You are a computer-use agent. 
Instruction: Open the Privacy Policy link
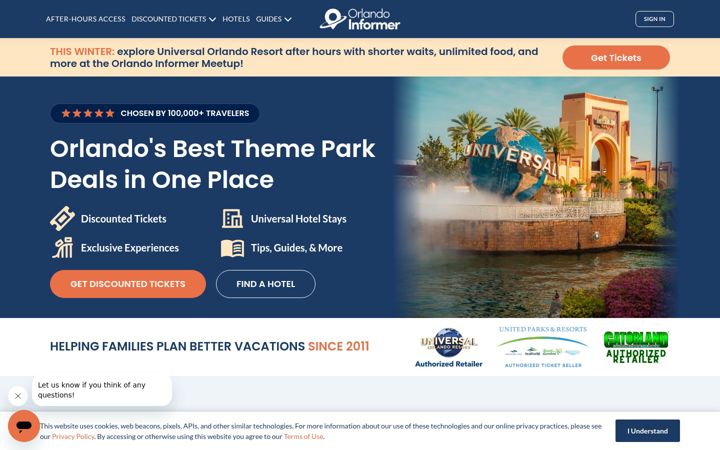tap(73, 437)
